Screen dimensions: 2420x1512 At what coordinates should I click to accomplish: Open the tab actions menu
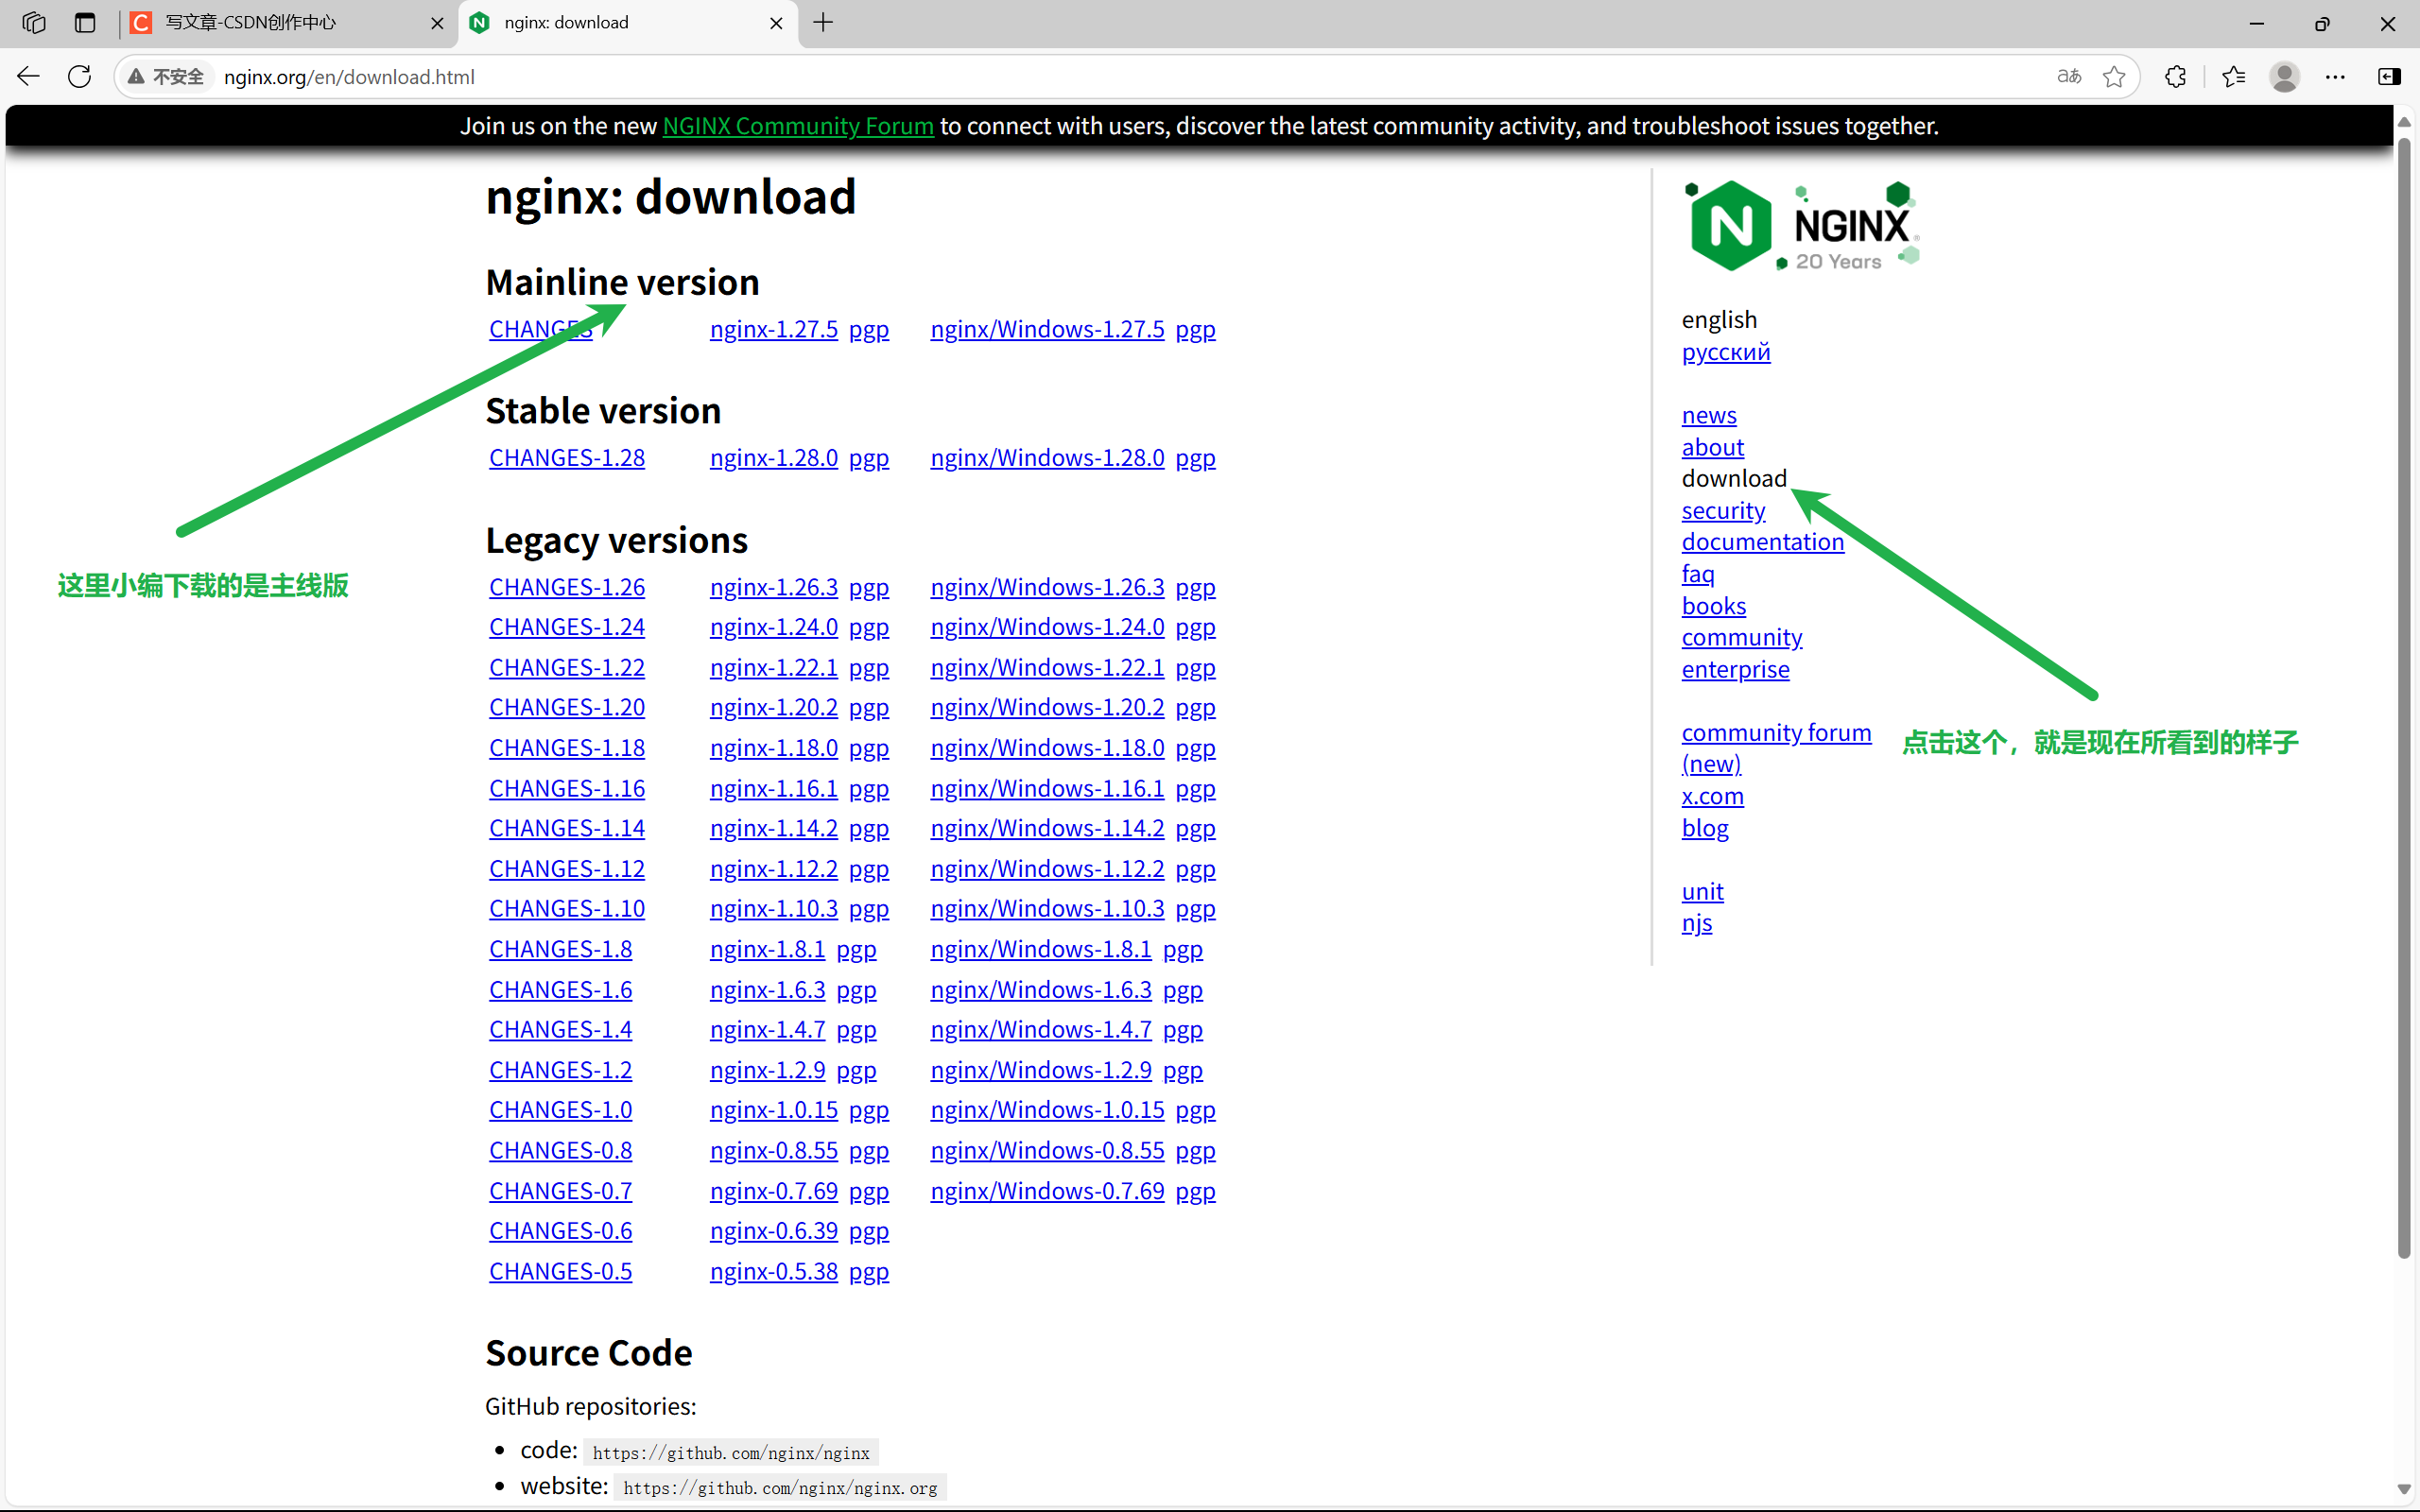[x=85, y=23]
